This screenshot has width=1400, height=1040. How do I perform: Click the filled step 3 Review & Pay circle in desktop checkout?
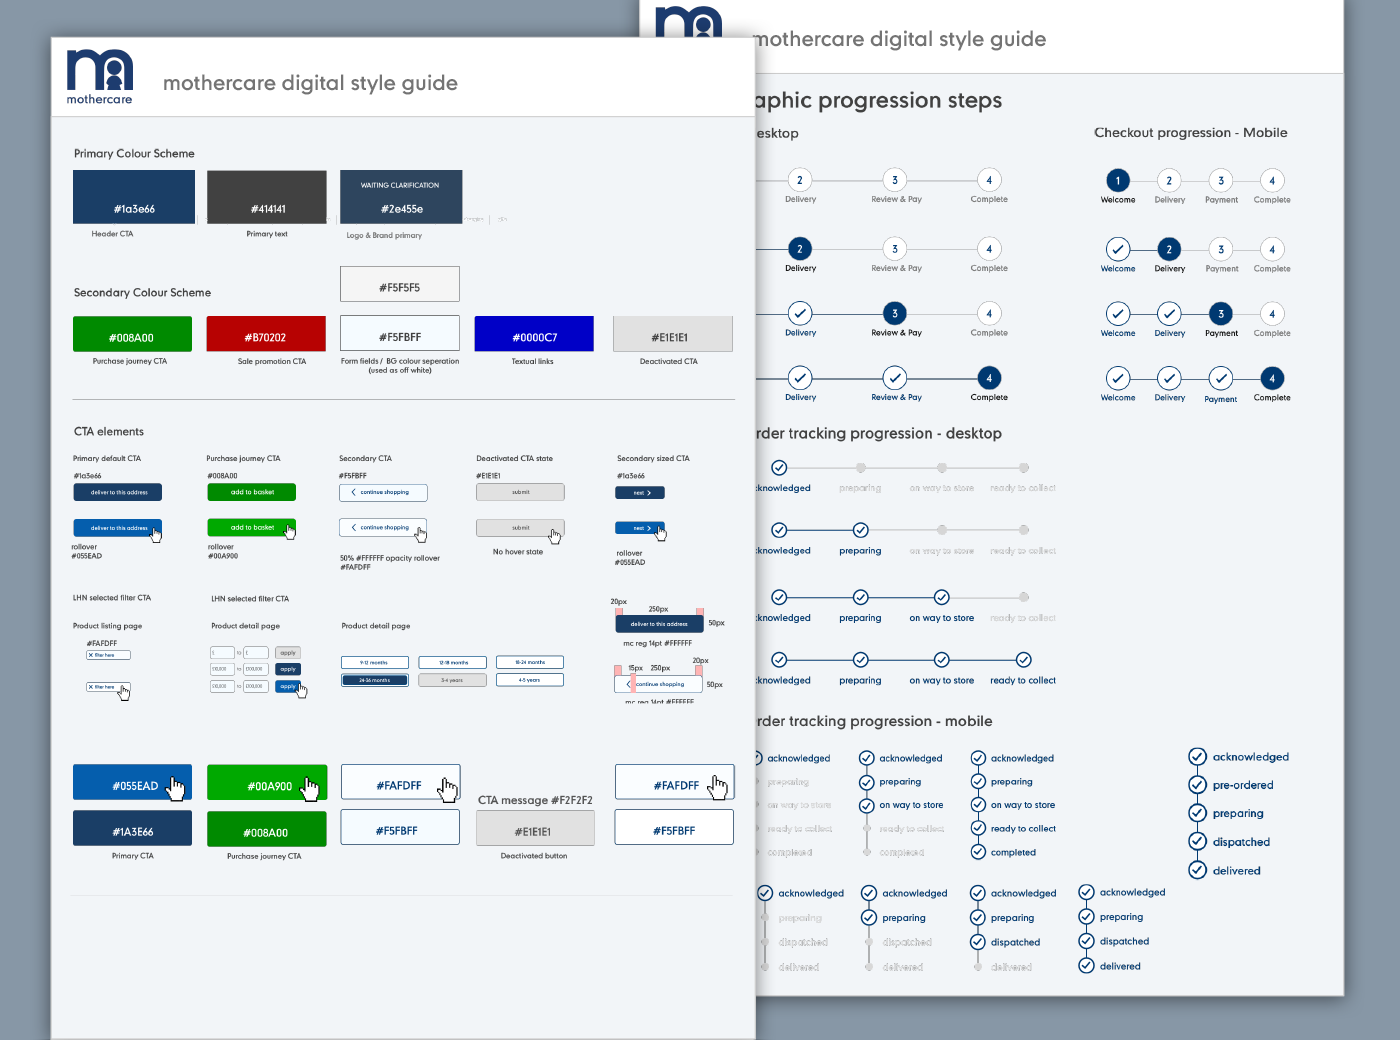(x=895, y=313)
